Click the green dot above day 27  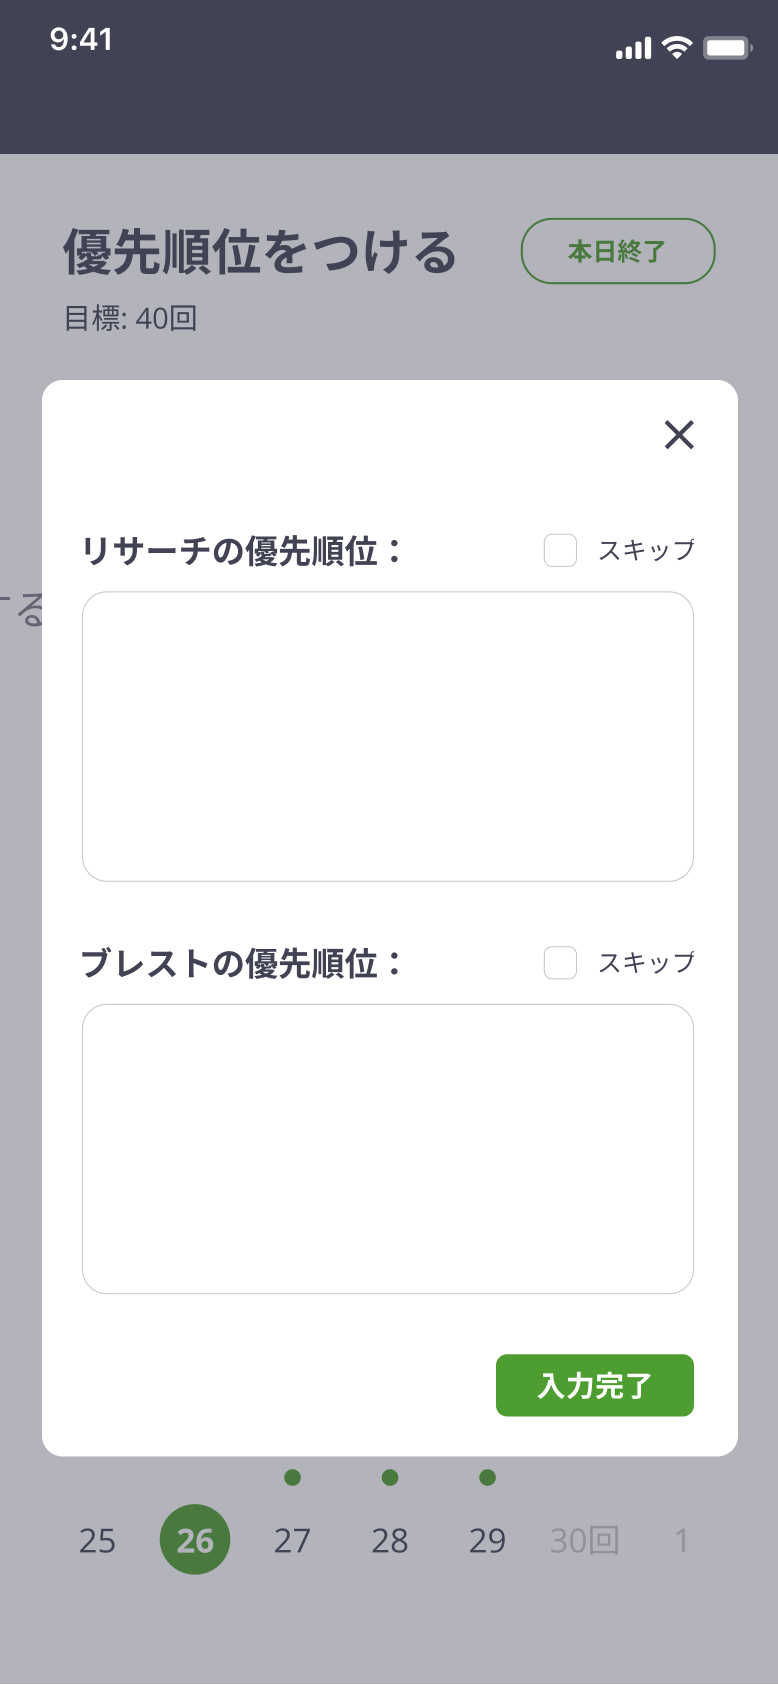(292, 1477)
